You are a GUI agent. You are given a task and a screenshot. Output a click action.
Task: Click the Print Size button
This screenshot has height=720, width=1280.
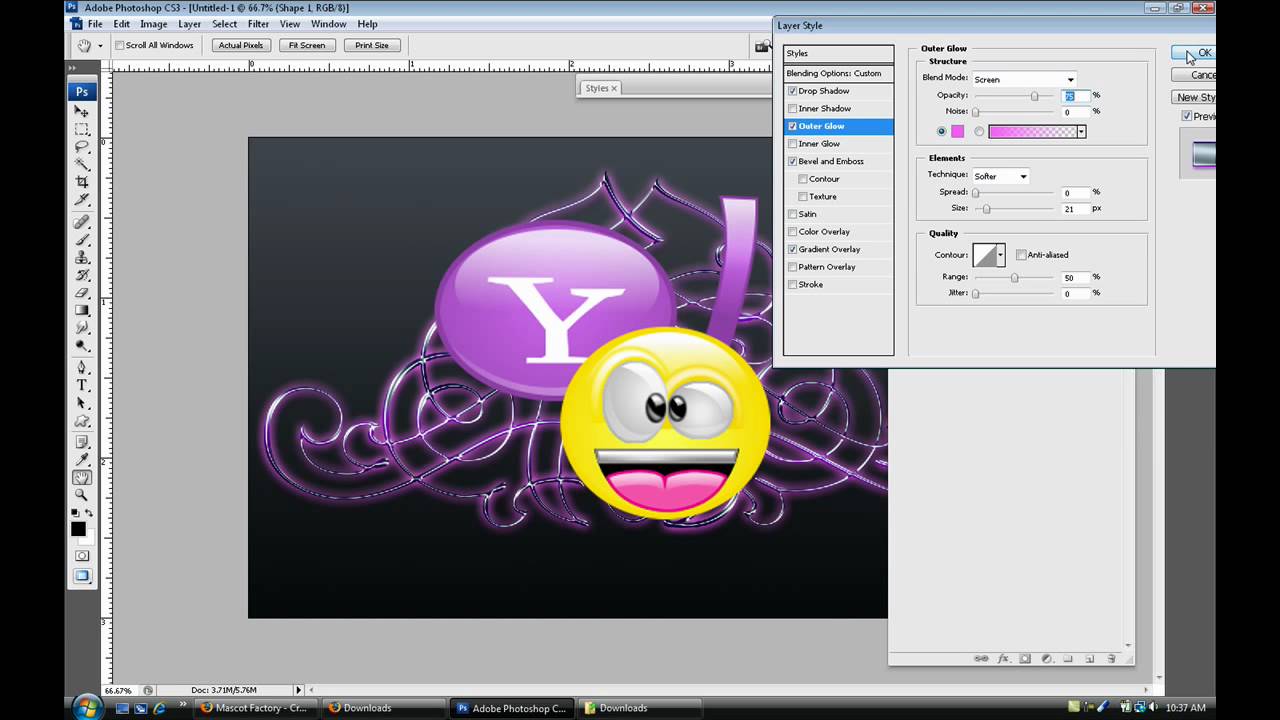[372, 45]
